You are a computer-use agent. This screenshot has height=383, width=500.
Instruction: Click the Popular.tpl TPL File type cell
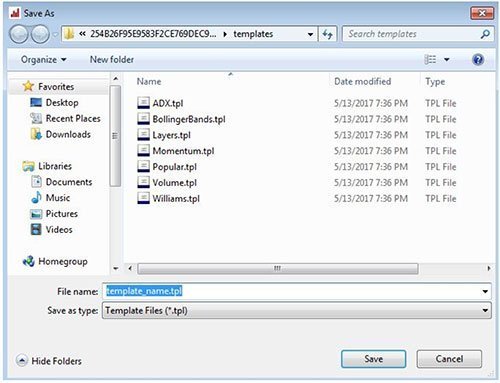(441, 167)
